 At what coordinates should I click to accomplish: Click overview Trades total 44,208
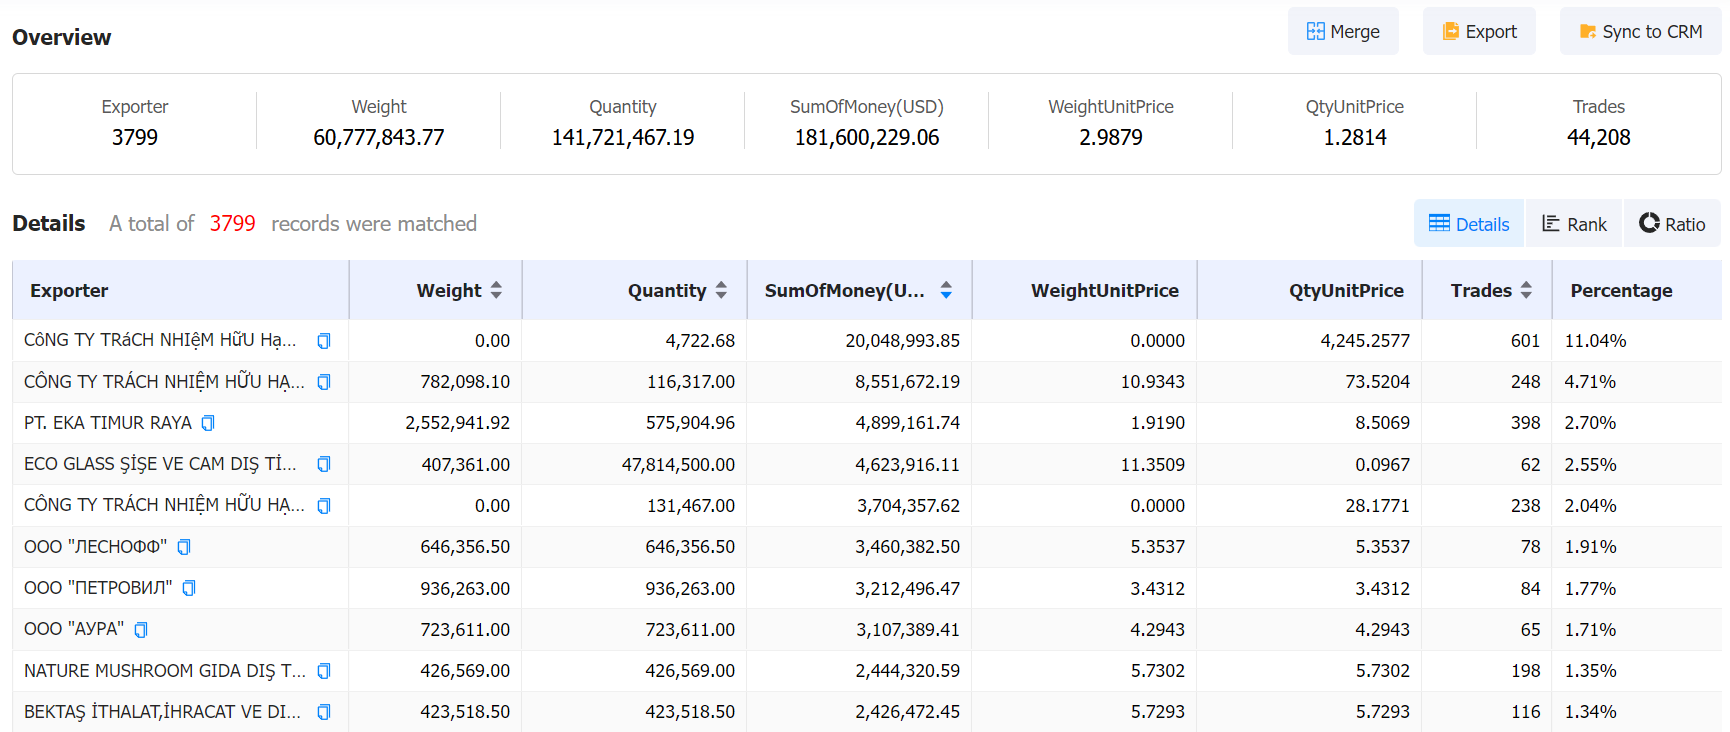(x=1598, y=137)
